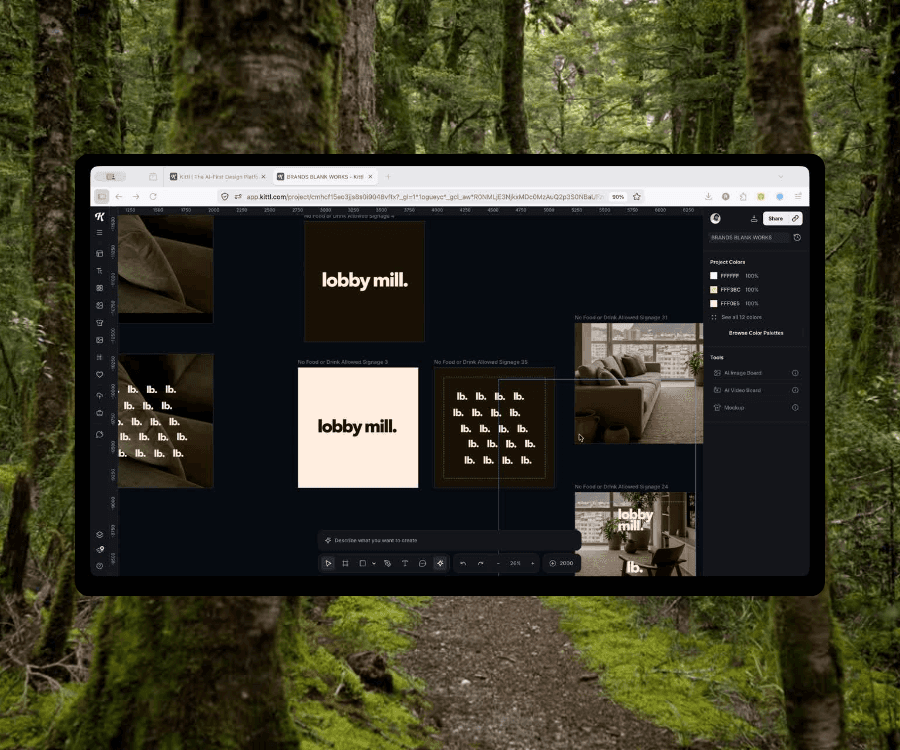
Task: Show info for AI Video Board
Action: [795, 390]
